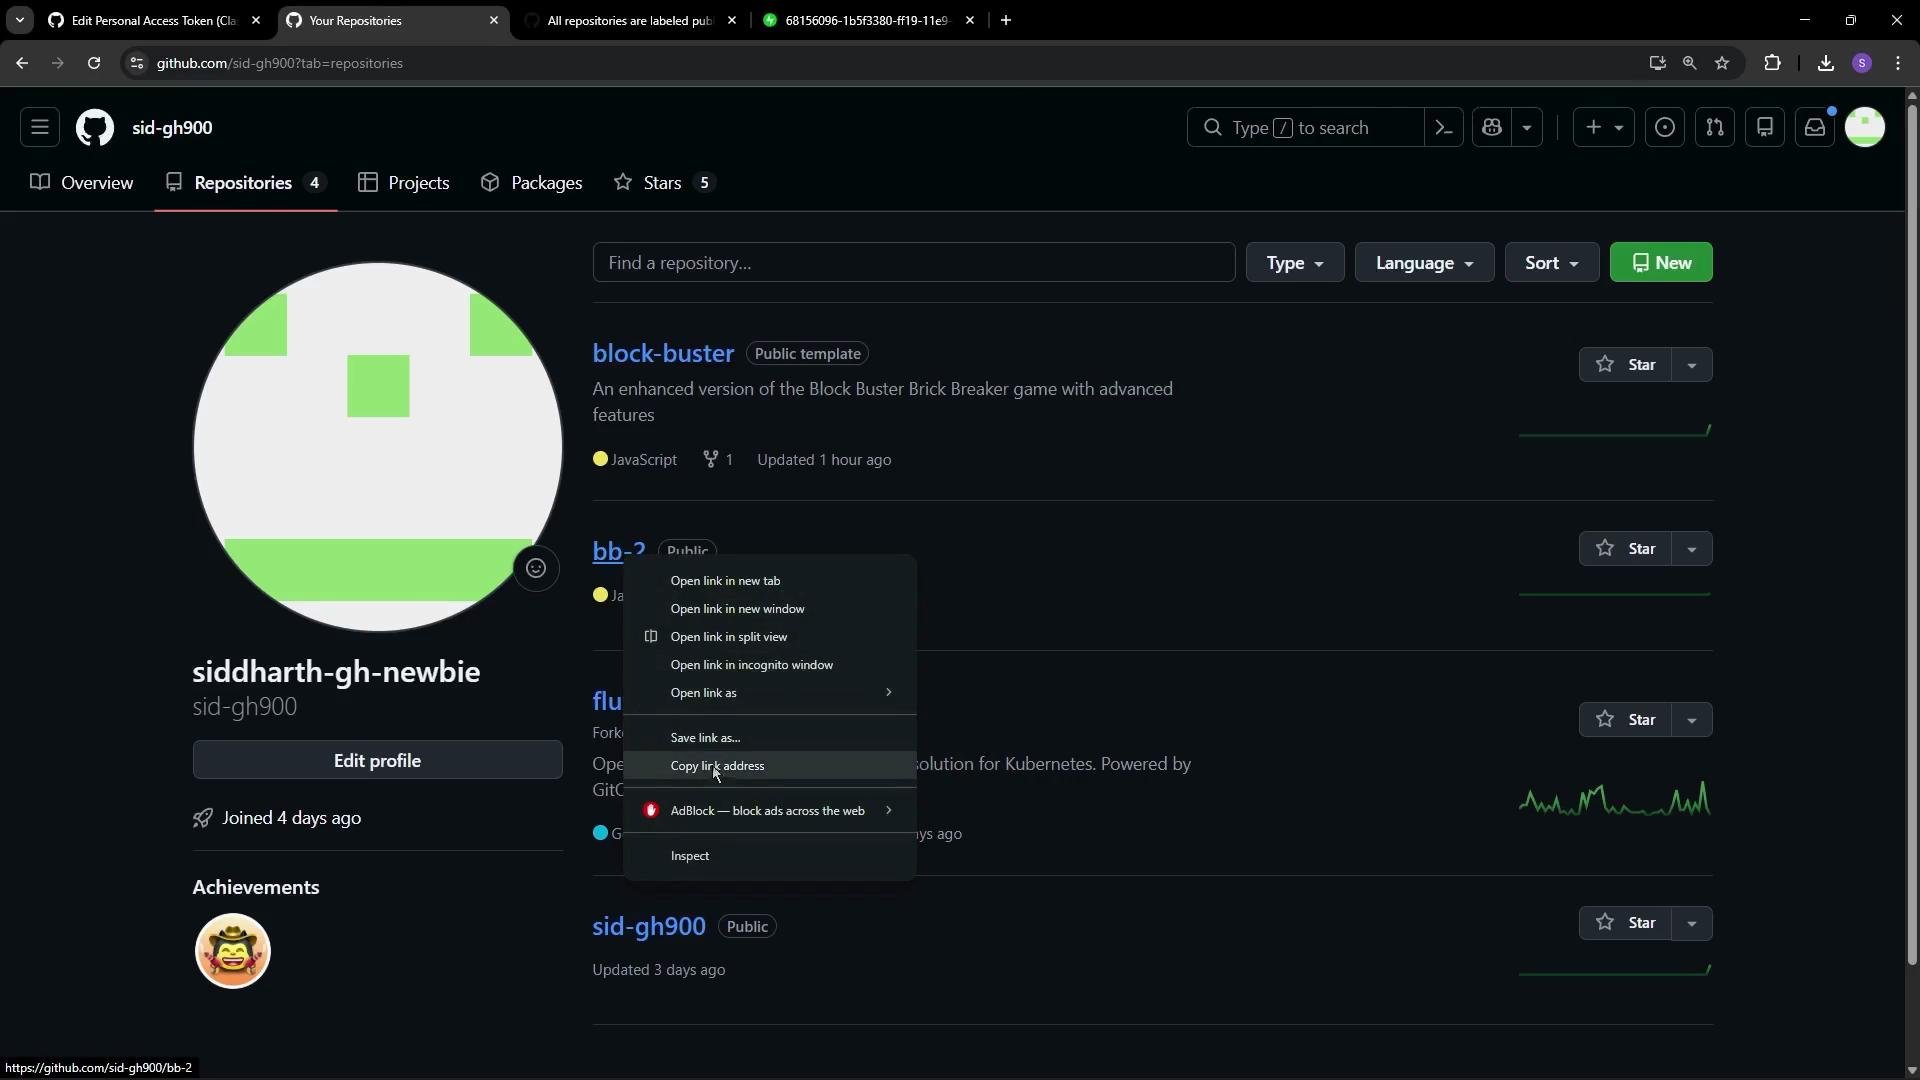Open the browser zoom icon in address bar
1920x1080 pixels.
1690,63
